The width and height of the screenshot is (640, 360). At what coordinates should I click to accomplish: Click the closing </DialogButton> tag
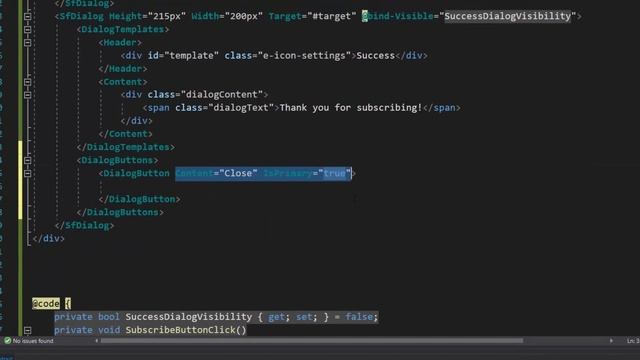click(x=139, y=199)
